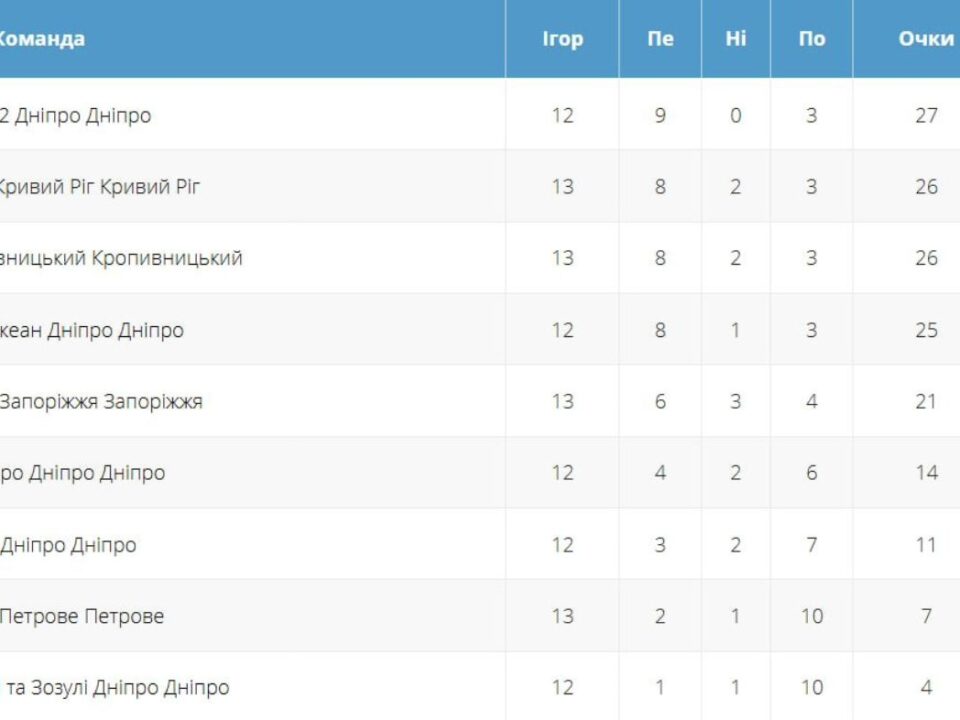Select the 2 Дніпро Дніпро team row
960x720 pixels.
pyautogui.click(x=75, y=116)
